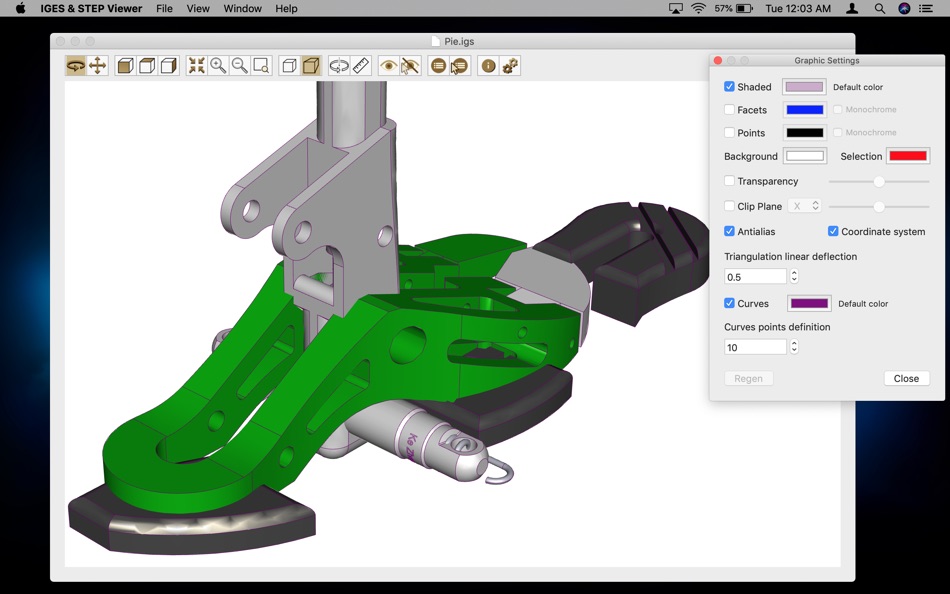
Task: Enable the Transparency checkbox
Action: pos(729,181)
